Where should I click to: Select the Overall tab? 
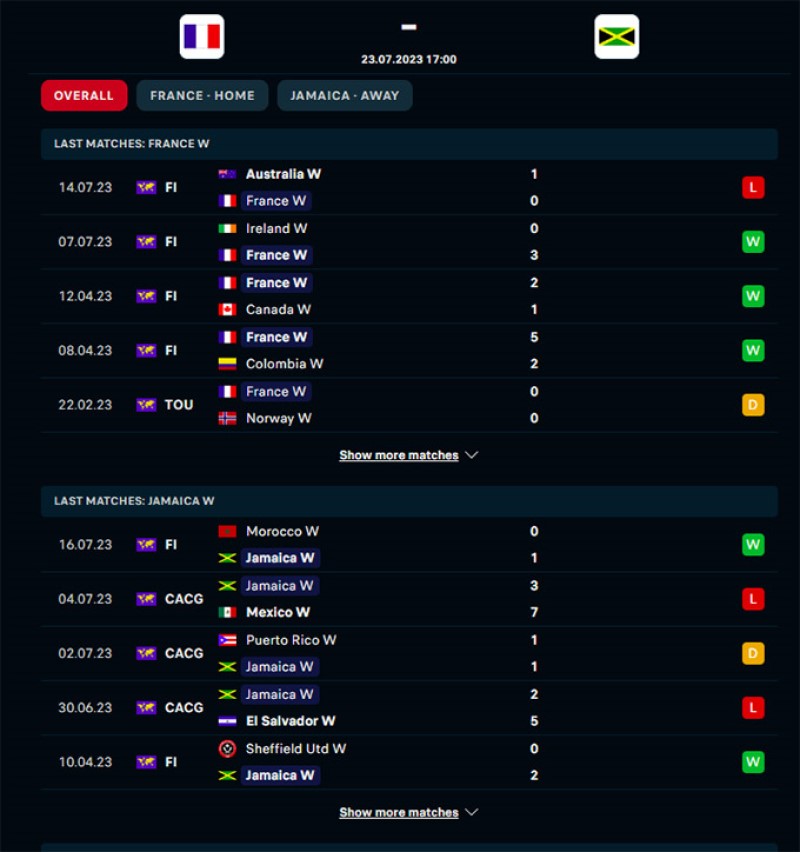84,96
